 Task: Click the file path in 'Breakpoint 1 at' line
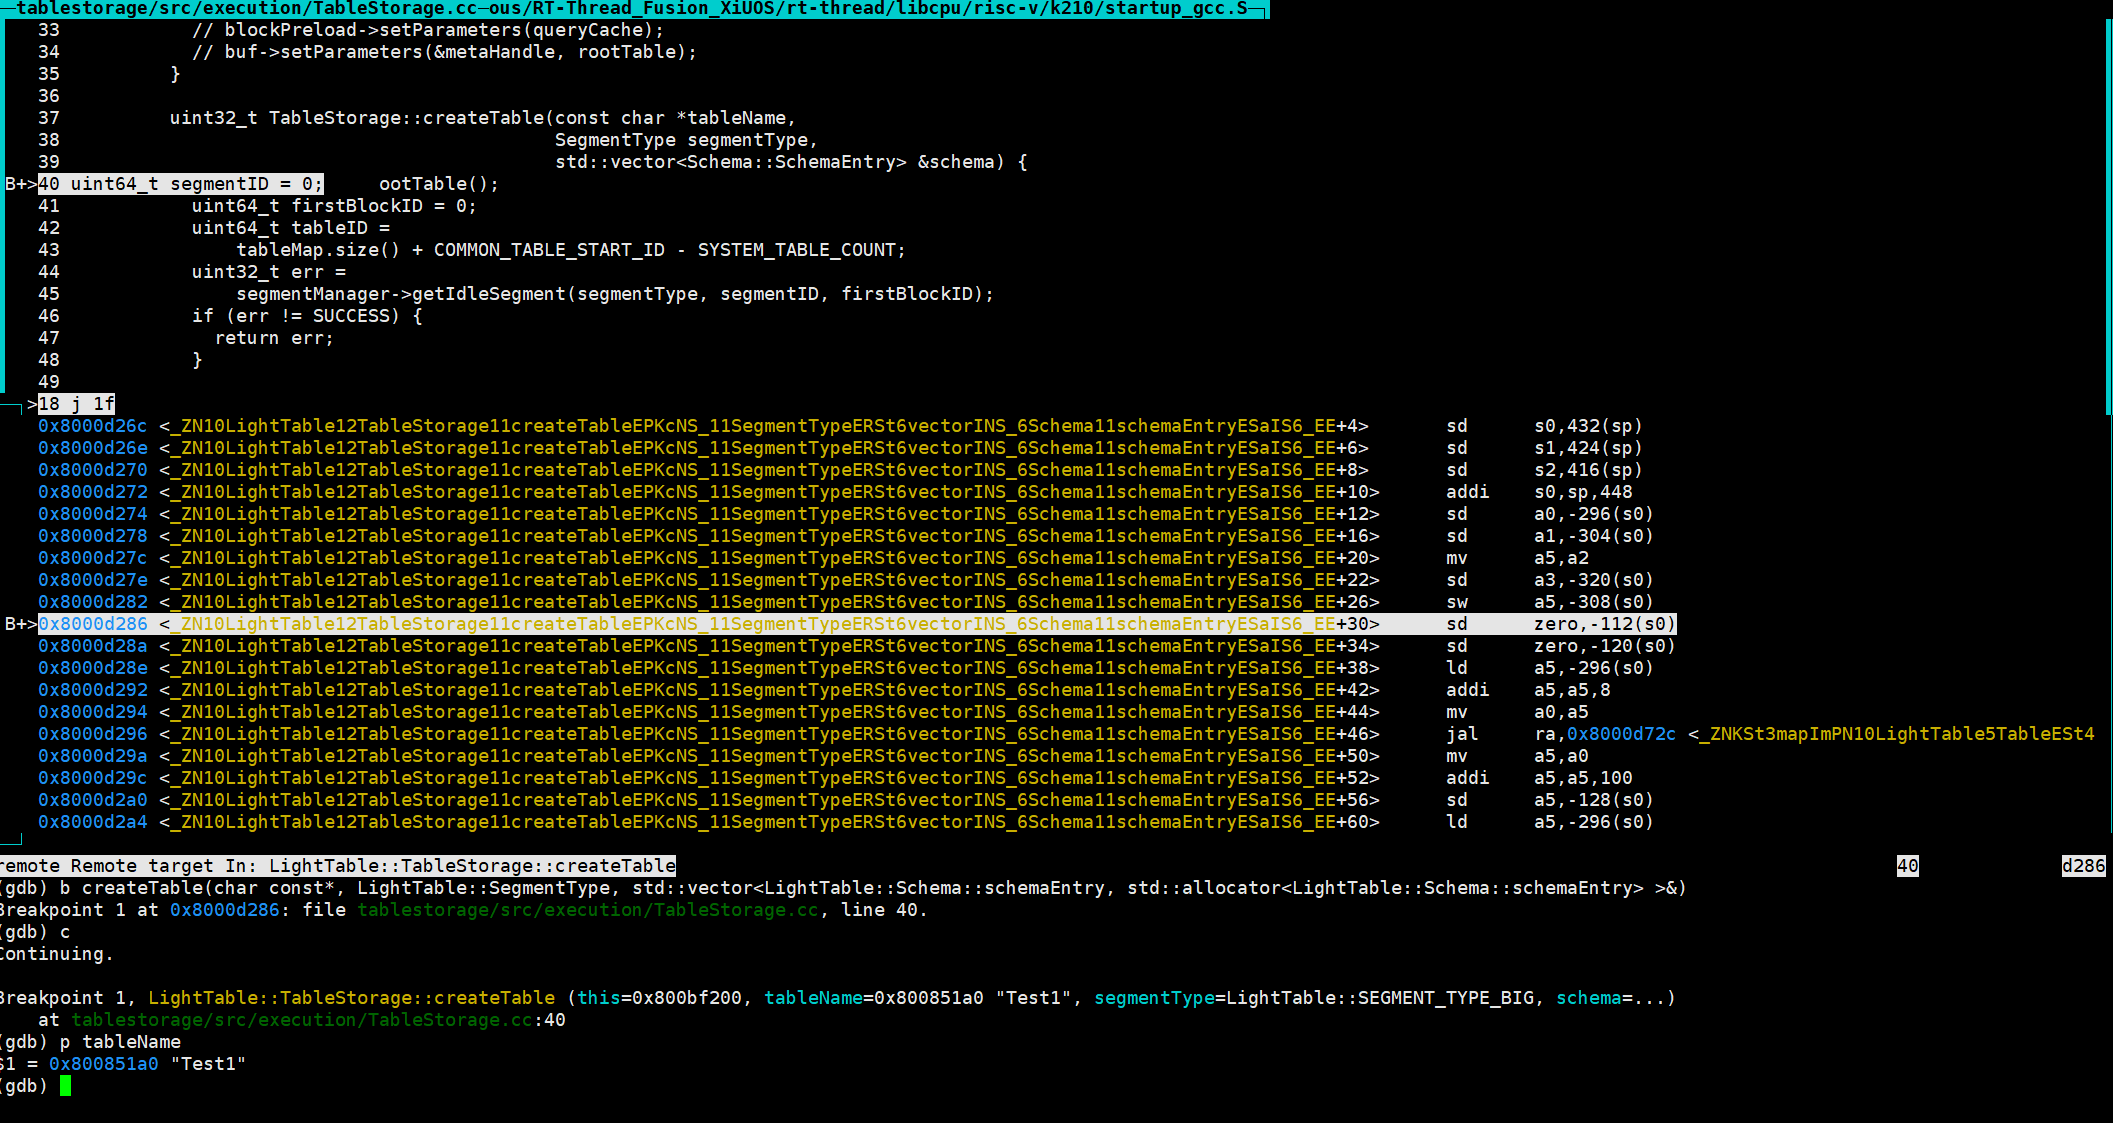[588, 910]
